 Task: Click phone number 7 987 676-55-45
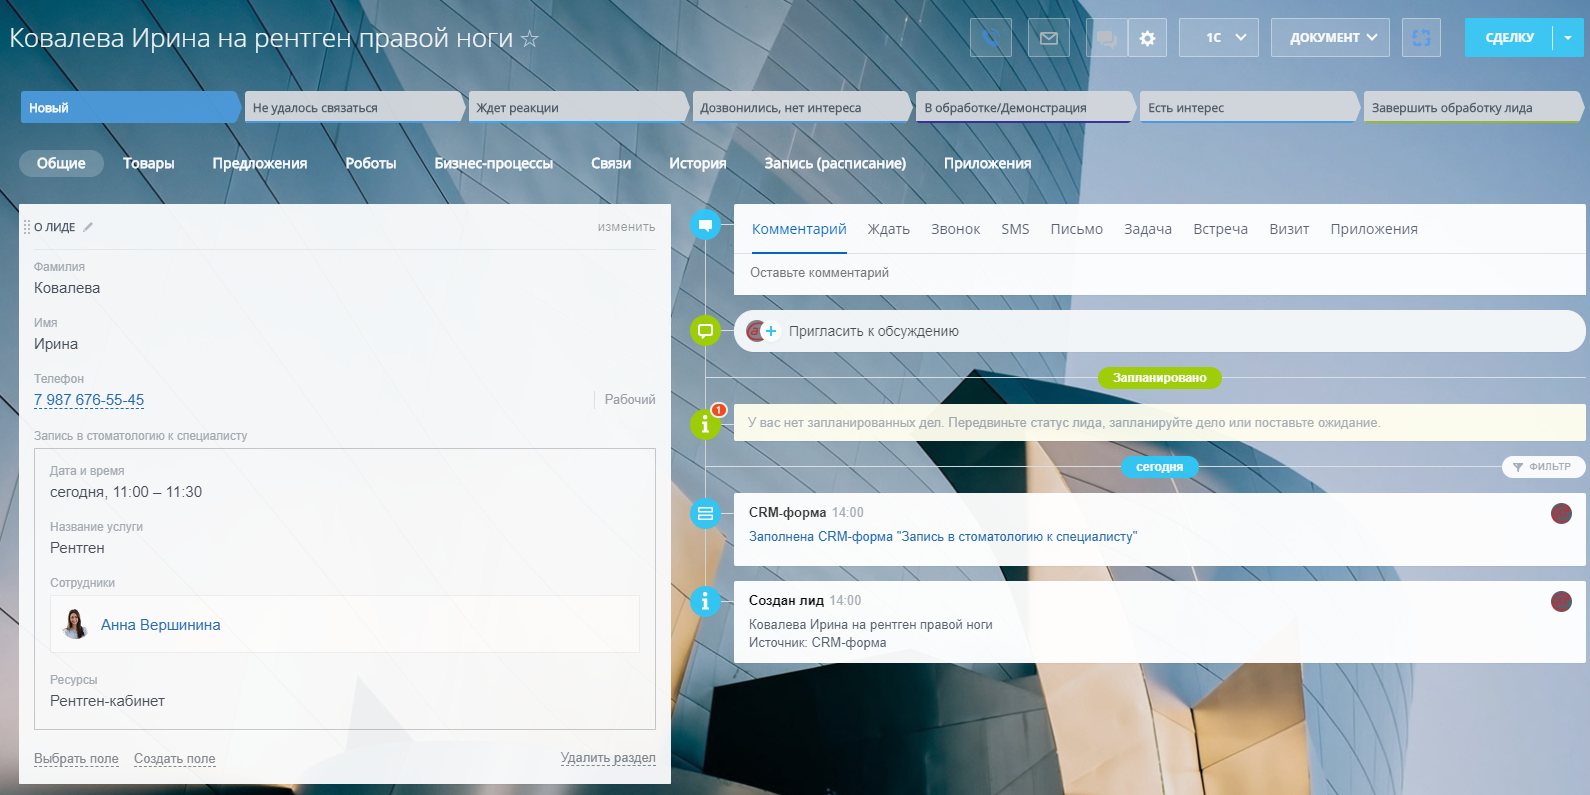point(89,400)
